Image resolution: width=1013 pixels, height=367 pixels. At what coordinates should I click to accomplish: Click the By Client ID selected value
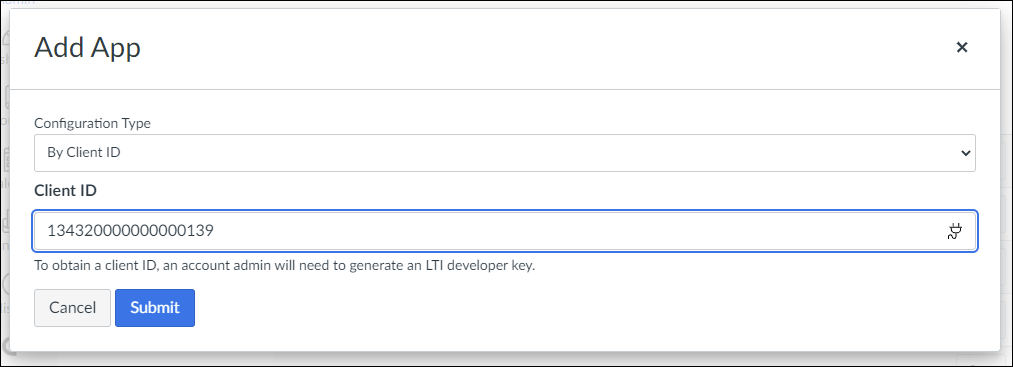click(84, 153)
